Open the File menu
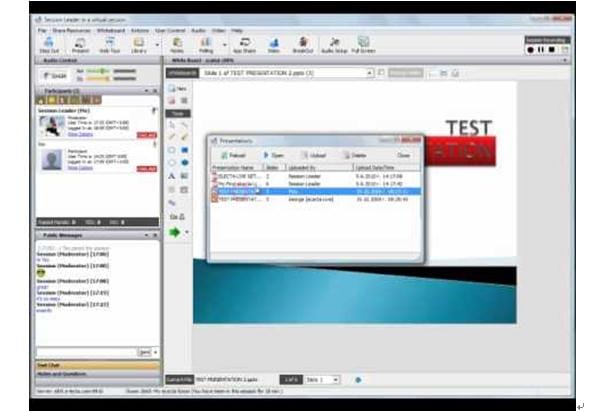Screen dimensions: 600x411 [42, 30]
